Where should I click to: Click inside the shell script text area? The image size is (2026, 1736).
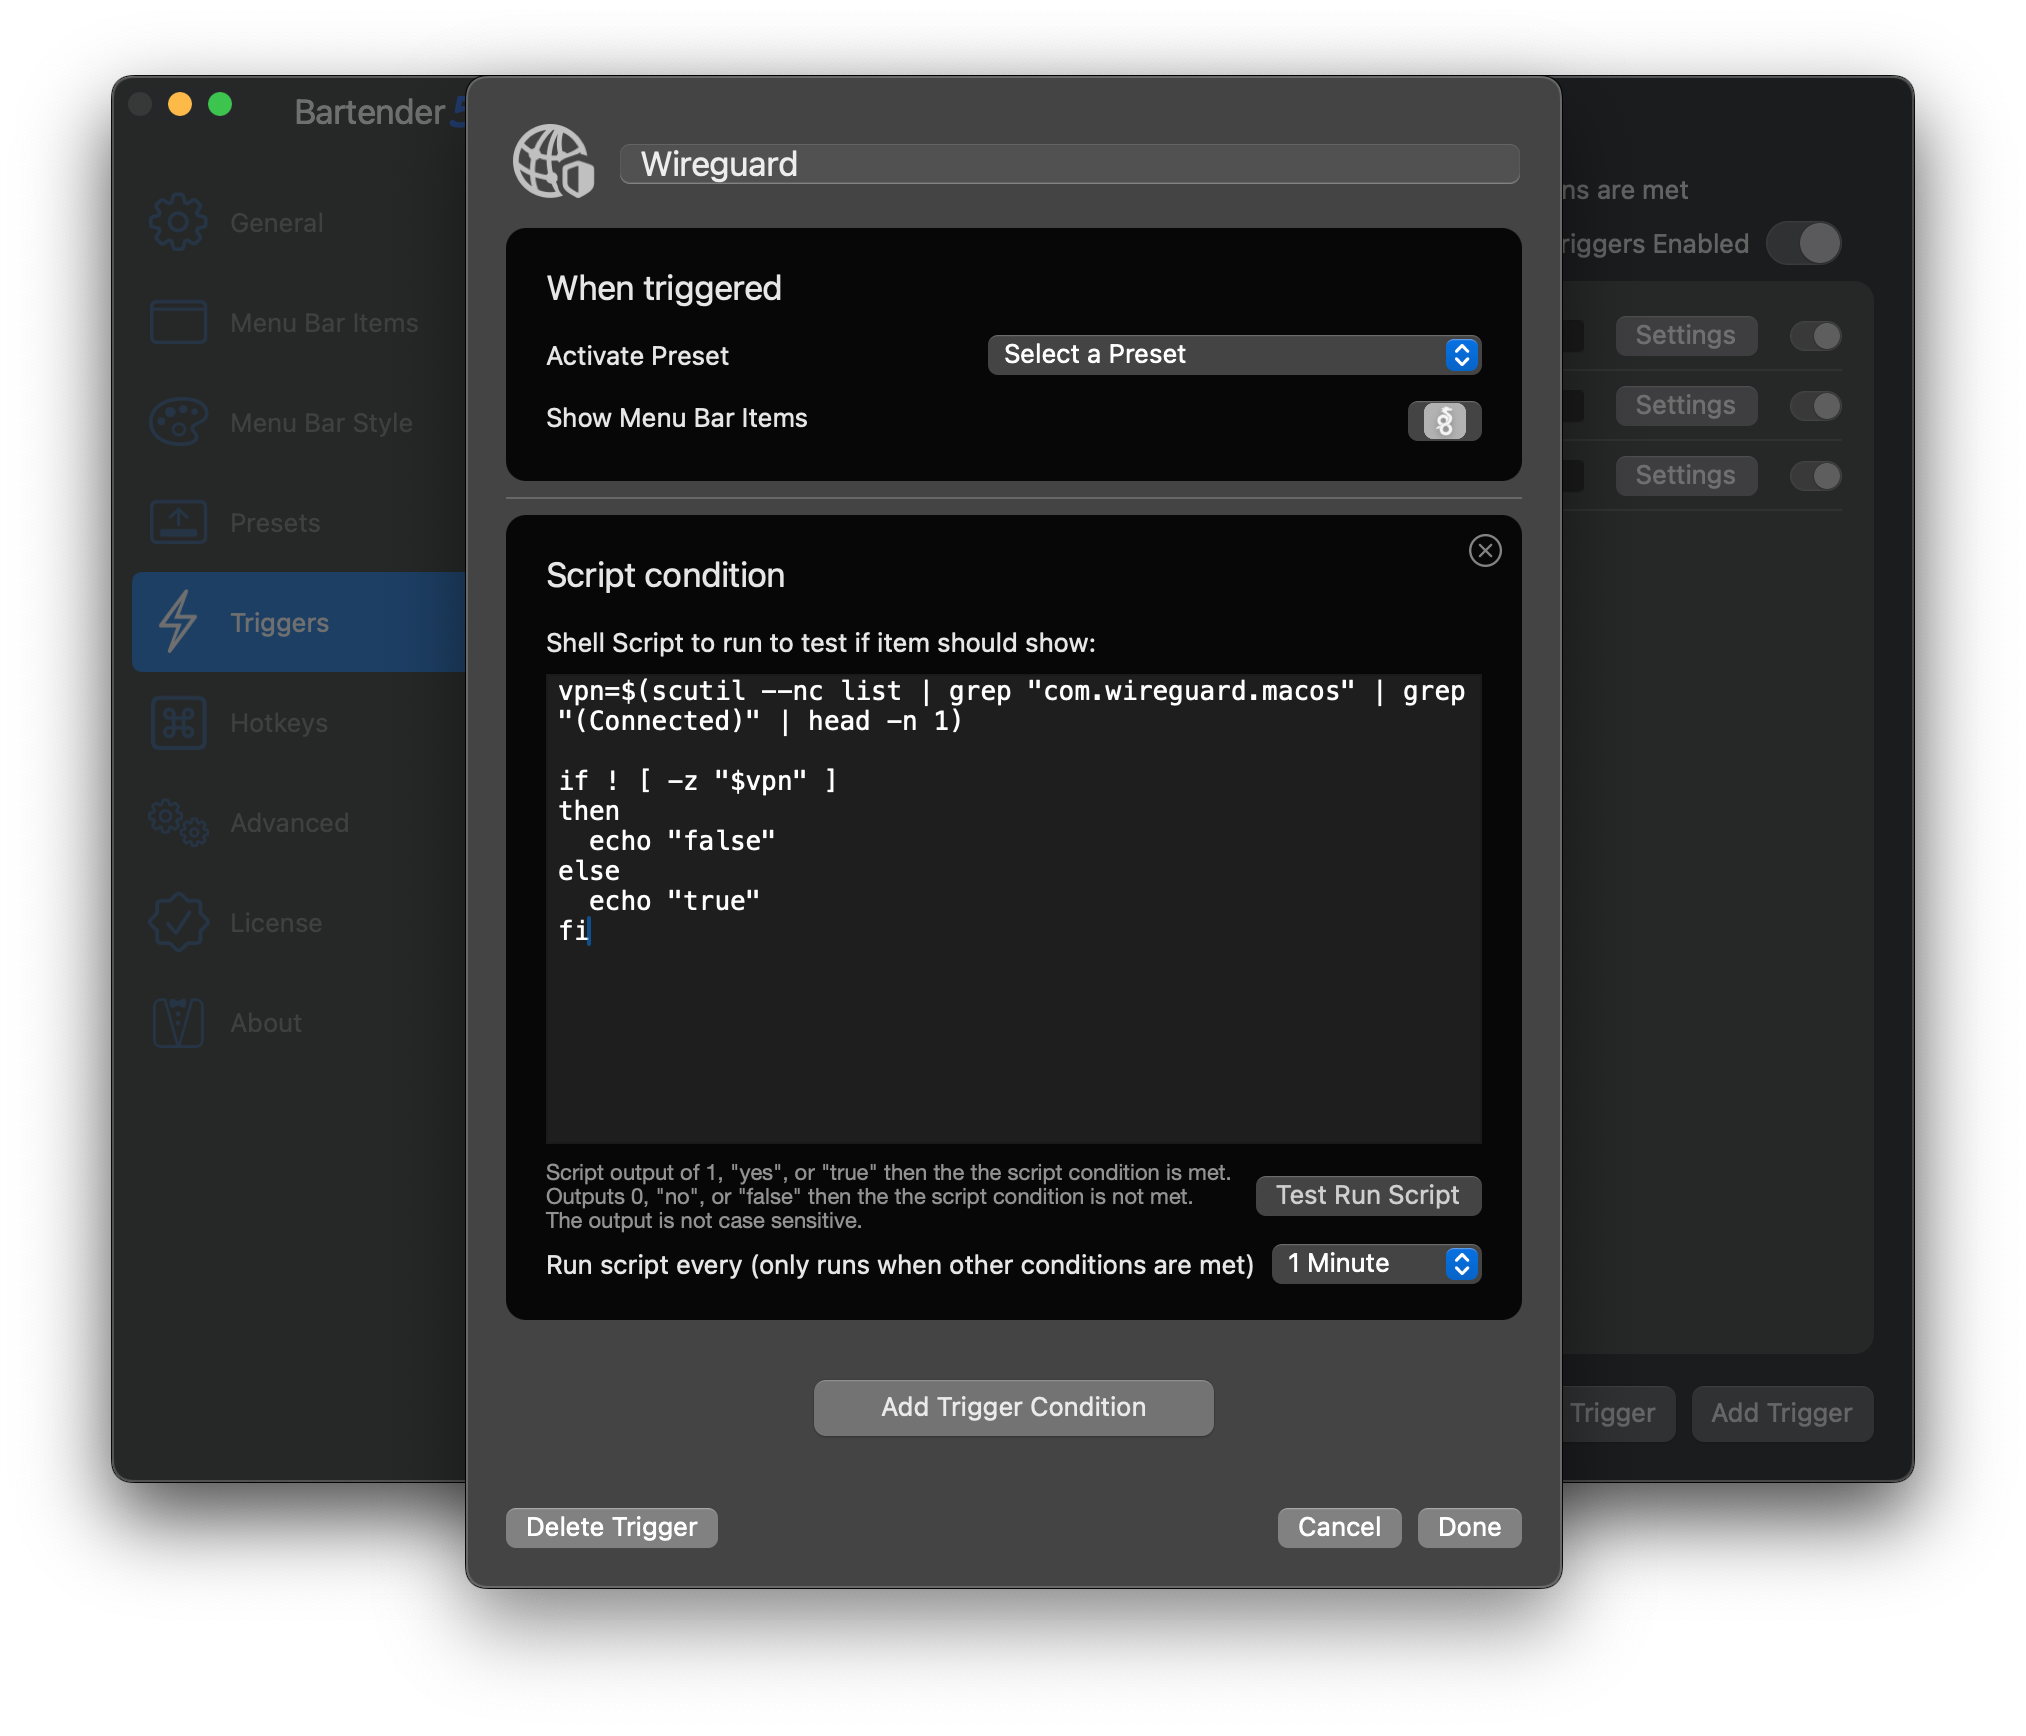1013,908
